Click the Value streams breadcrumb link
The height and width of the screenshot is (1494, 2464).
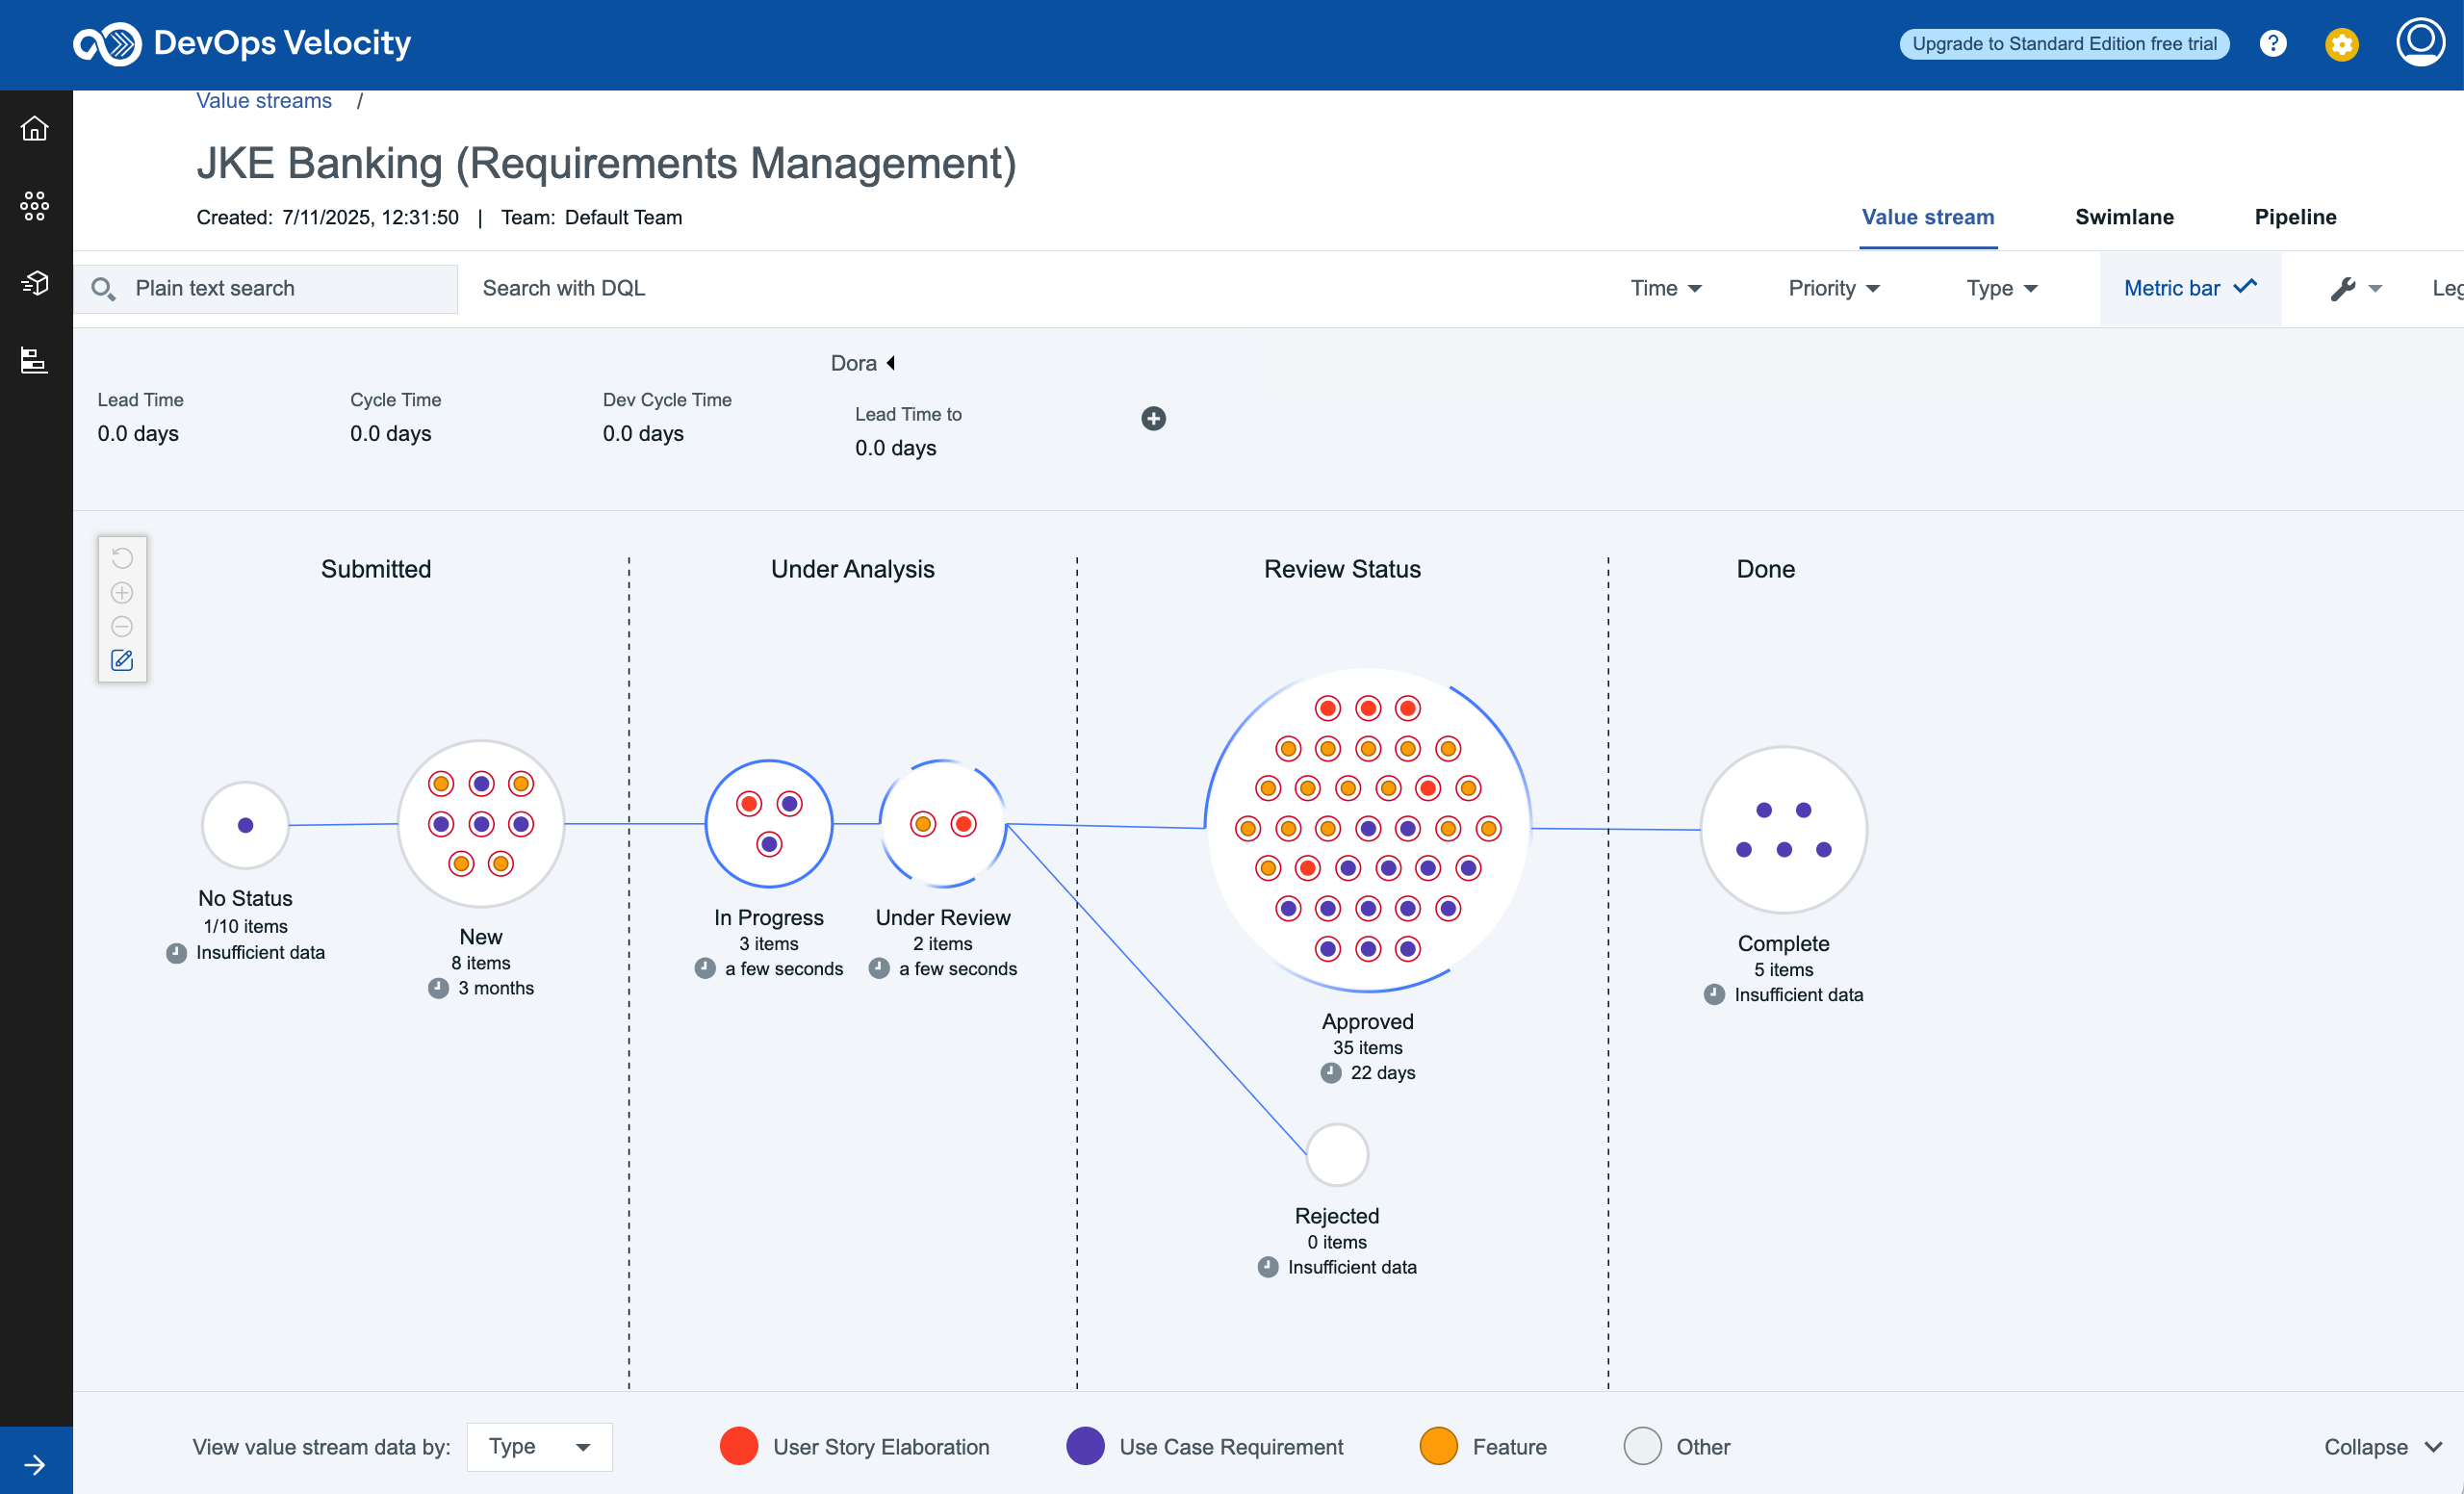(x=263, y=101)
